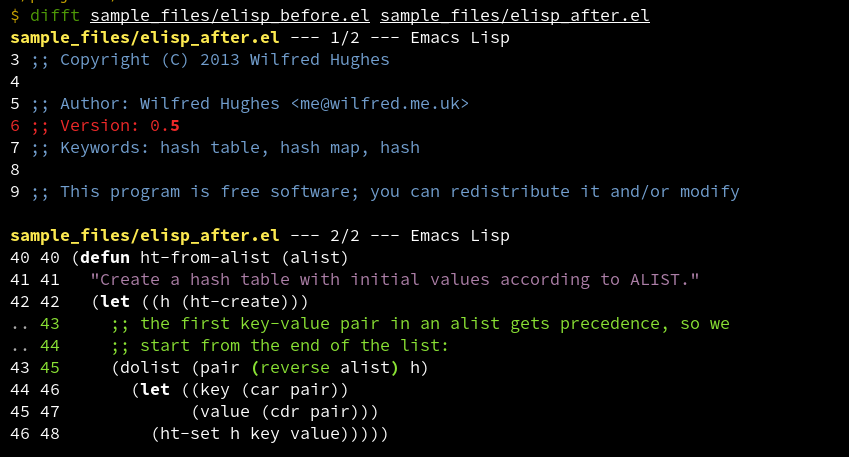Click the bold defun keyword
849x457 pixels.
[105, 258]
